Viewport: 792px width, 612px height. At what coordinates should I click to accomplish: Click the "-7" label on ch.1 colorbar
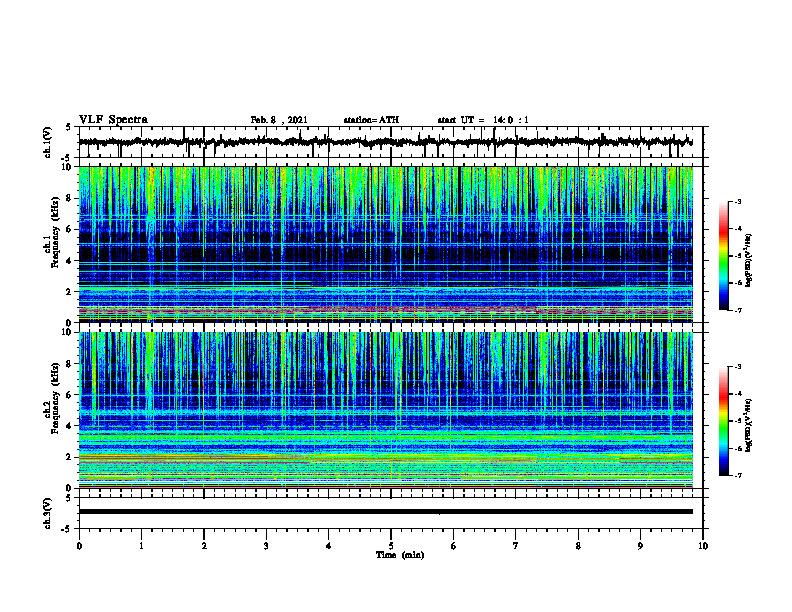pyautogui.click(x=737, y=310)
